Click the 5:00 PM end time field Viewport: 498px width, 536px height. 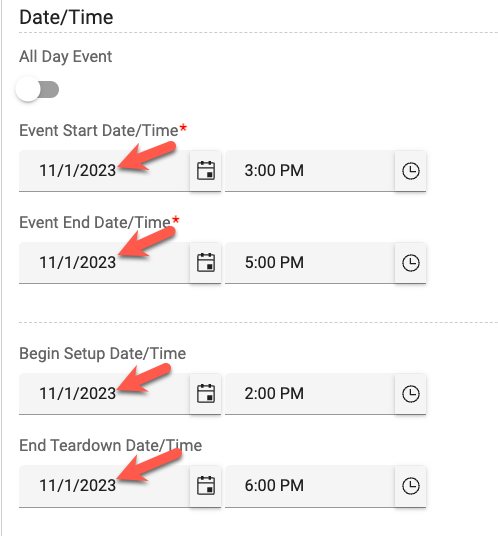pyautogui.click(x=310, y=263)
